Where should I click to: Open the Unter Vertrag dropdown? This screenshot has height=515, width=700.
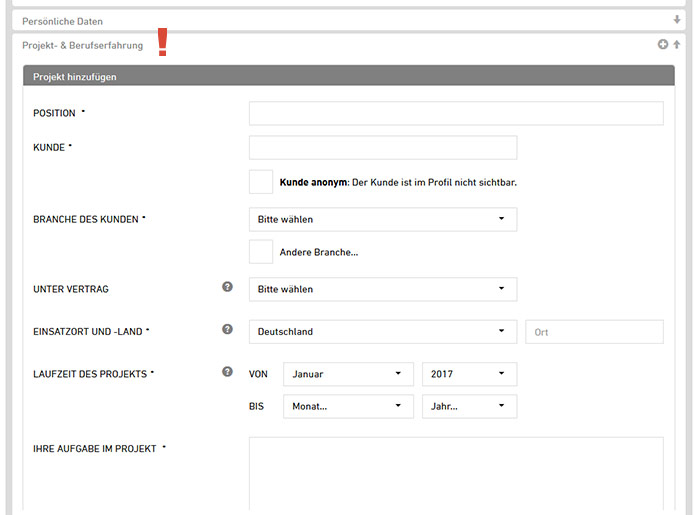[x=382, y=289]
